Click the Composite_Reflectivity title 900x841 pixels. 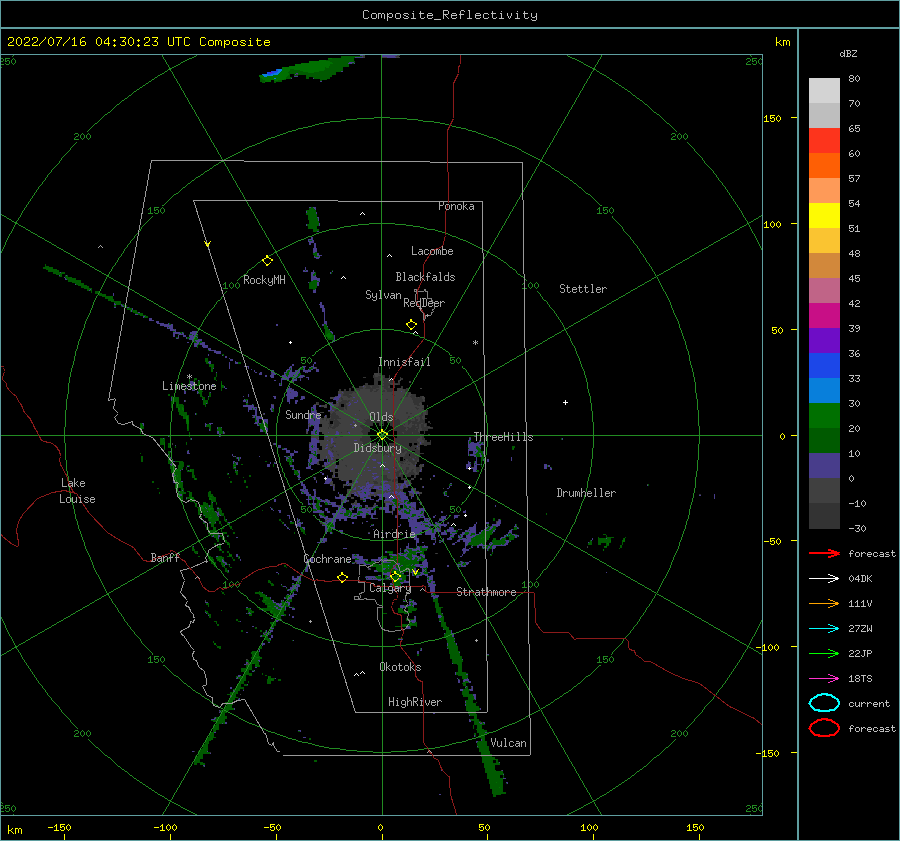coord(450,15)
